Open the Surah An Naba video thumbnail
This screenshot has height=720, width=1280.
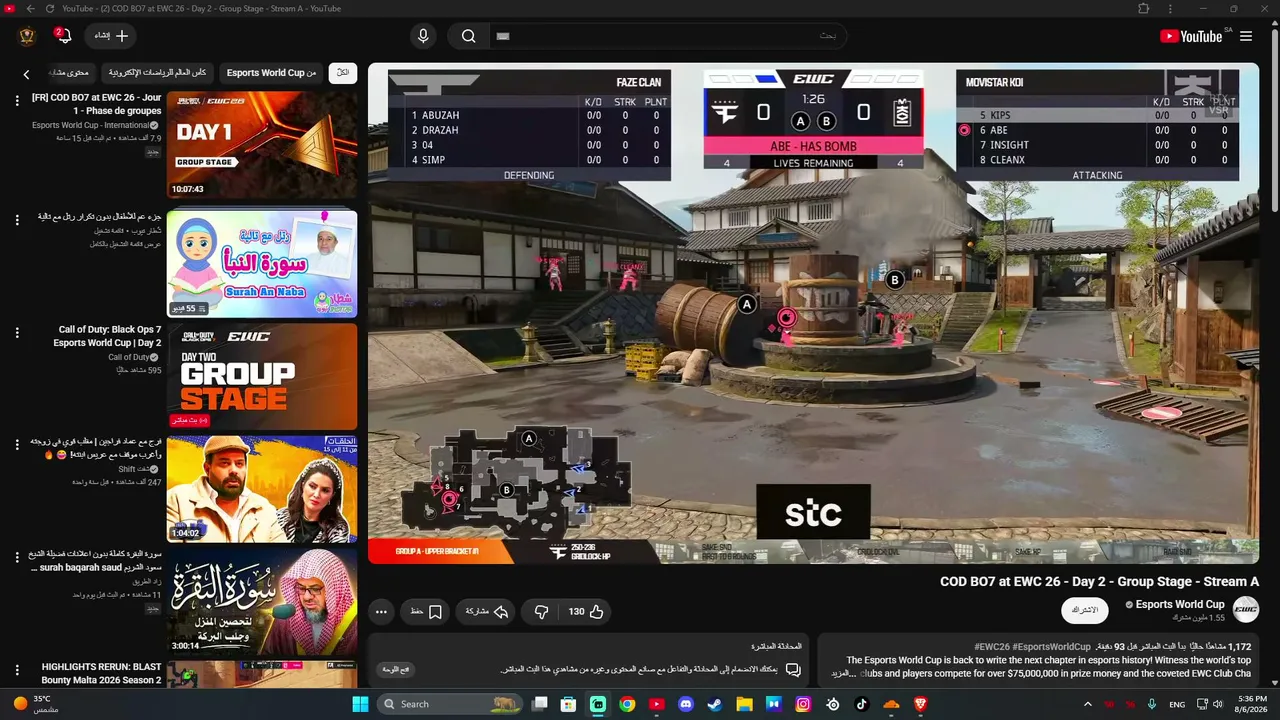point(262,263)
